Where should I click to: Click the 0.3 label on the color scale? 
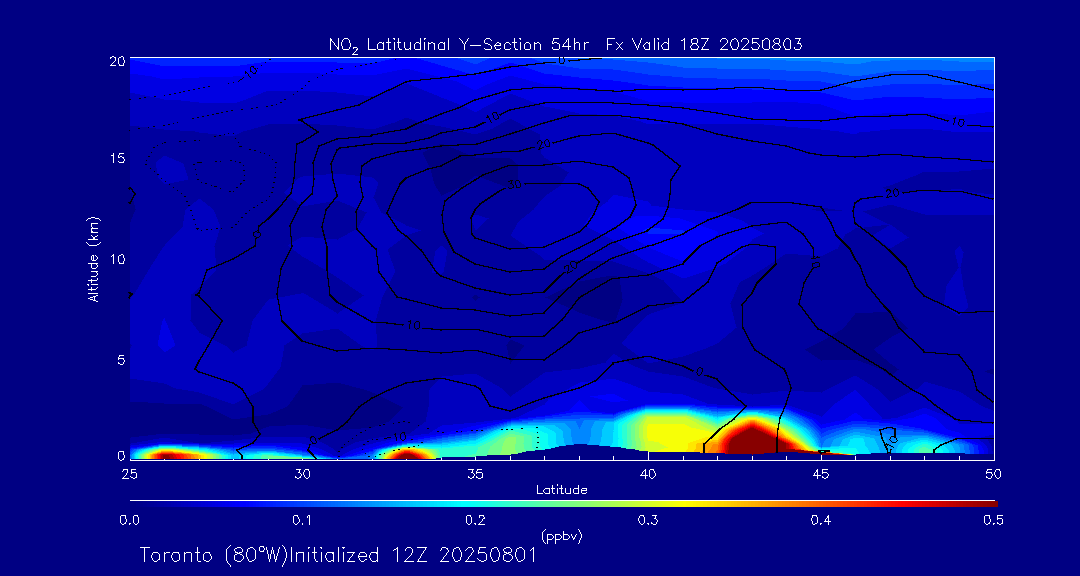[x=648, y=520]
